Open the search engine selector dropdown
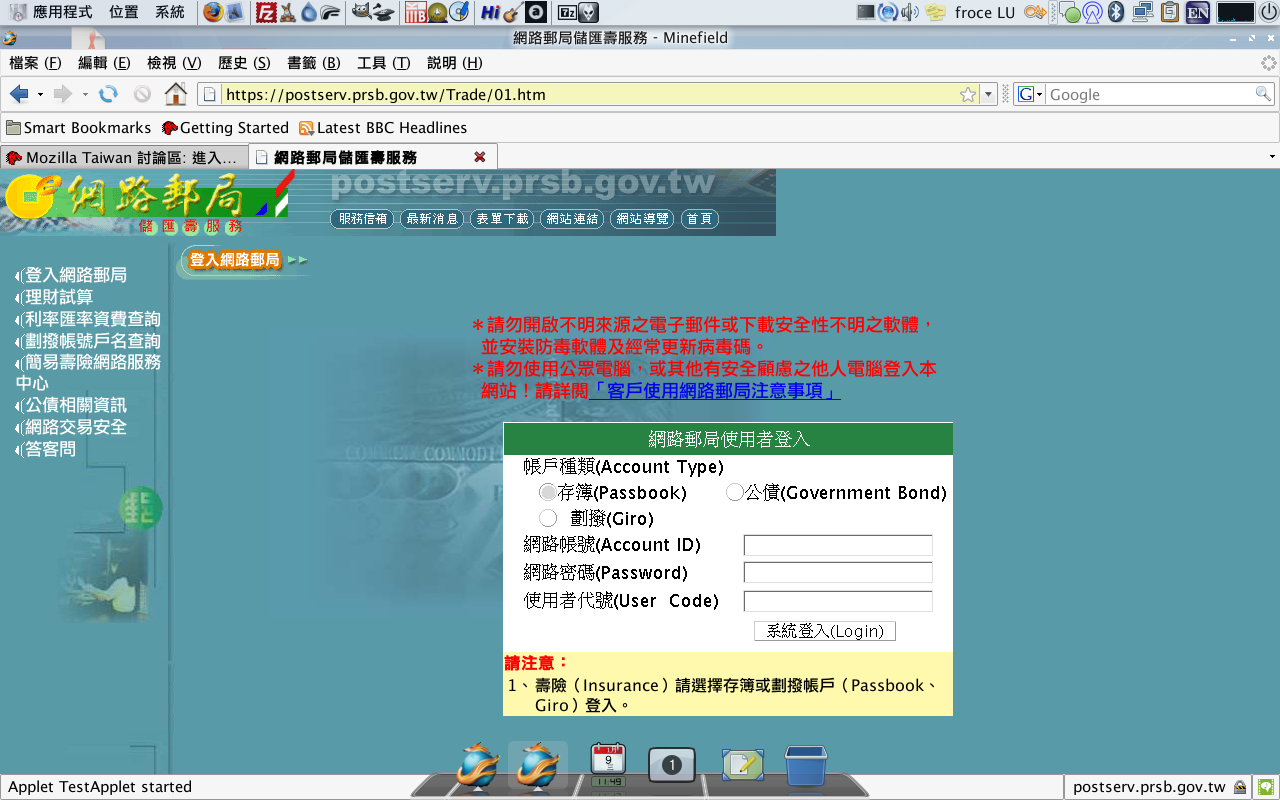The height and width of the screenshot is (800, 1280). click(1029, 94)
